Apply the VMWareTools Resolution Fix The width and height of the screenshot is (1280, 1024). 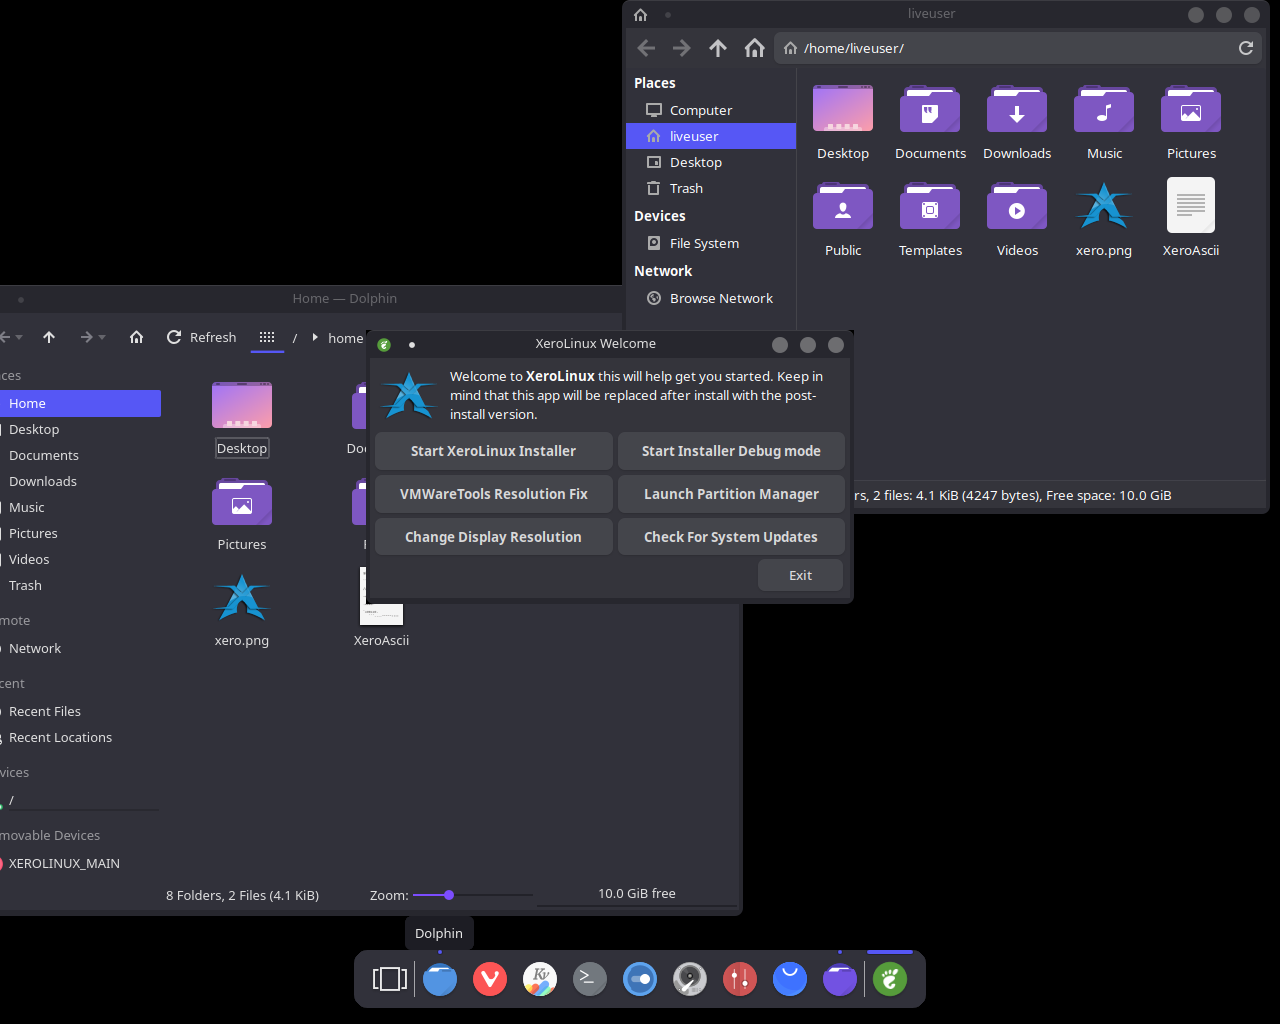pos(493,494)
